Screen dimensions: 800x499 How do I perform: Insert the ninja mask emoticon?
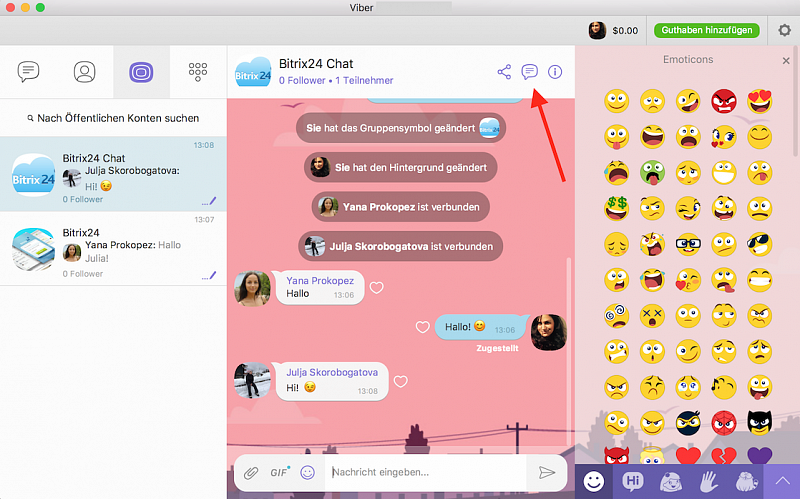point(688,422)
